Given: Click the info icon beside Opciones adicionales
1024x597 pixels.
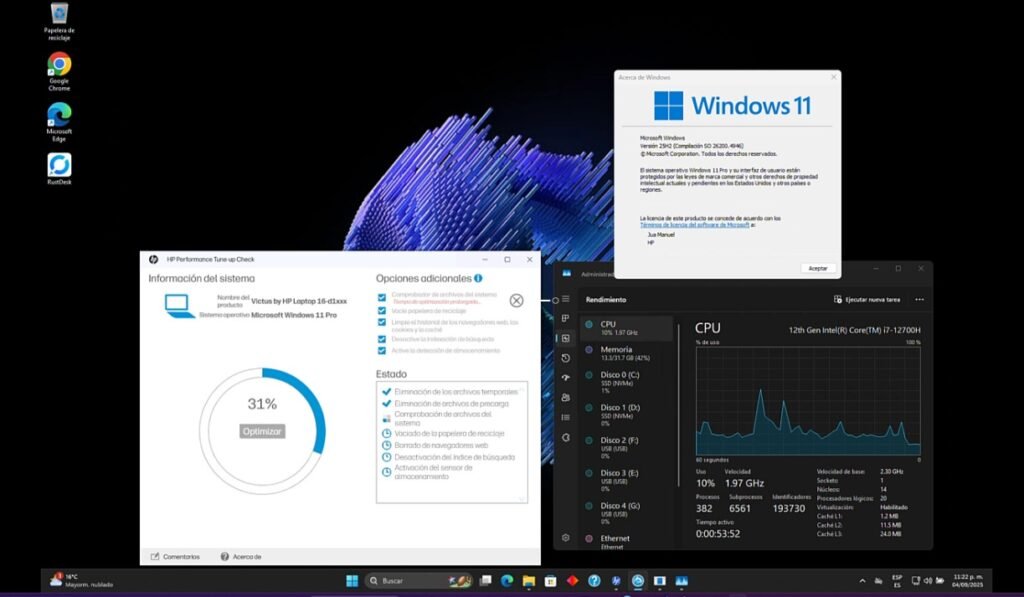Looking at the screenshot, I should click(x=479, y=278).
